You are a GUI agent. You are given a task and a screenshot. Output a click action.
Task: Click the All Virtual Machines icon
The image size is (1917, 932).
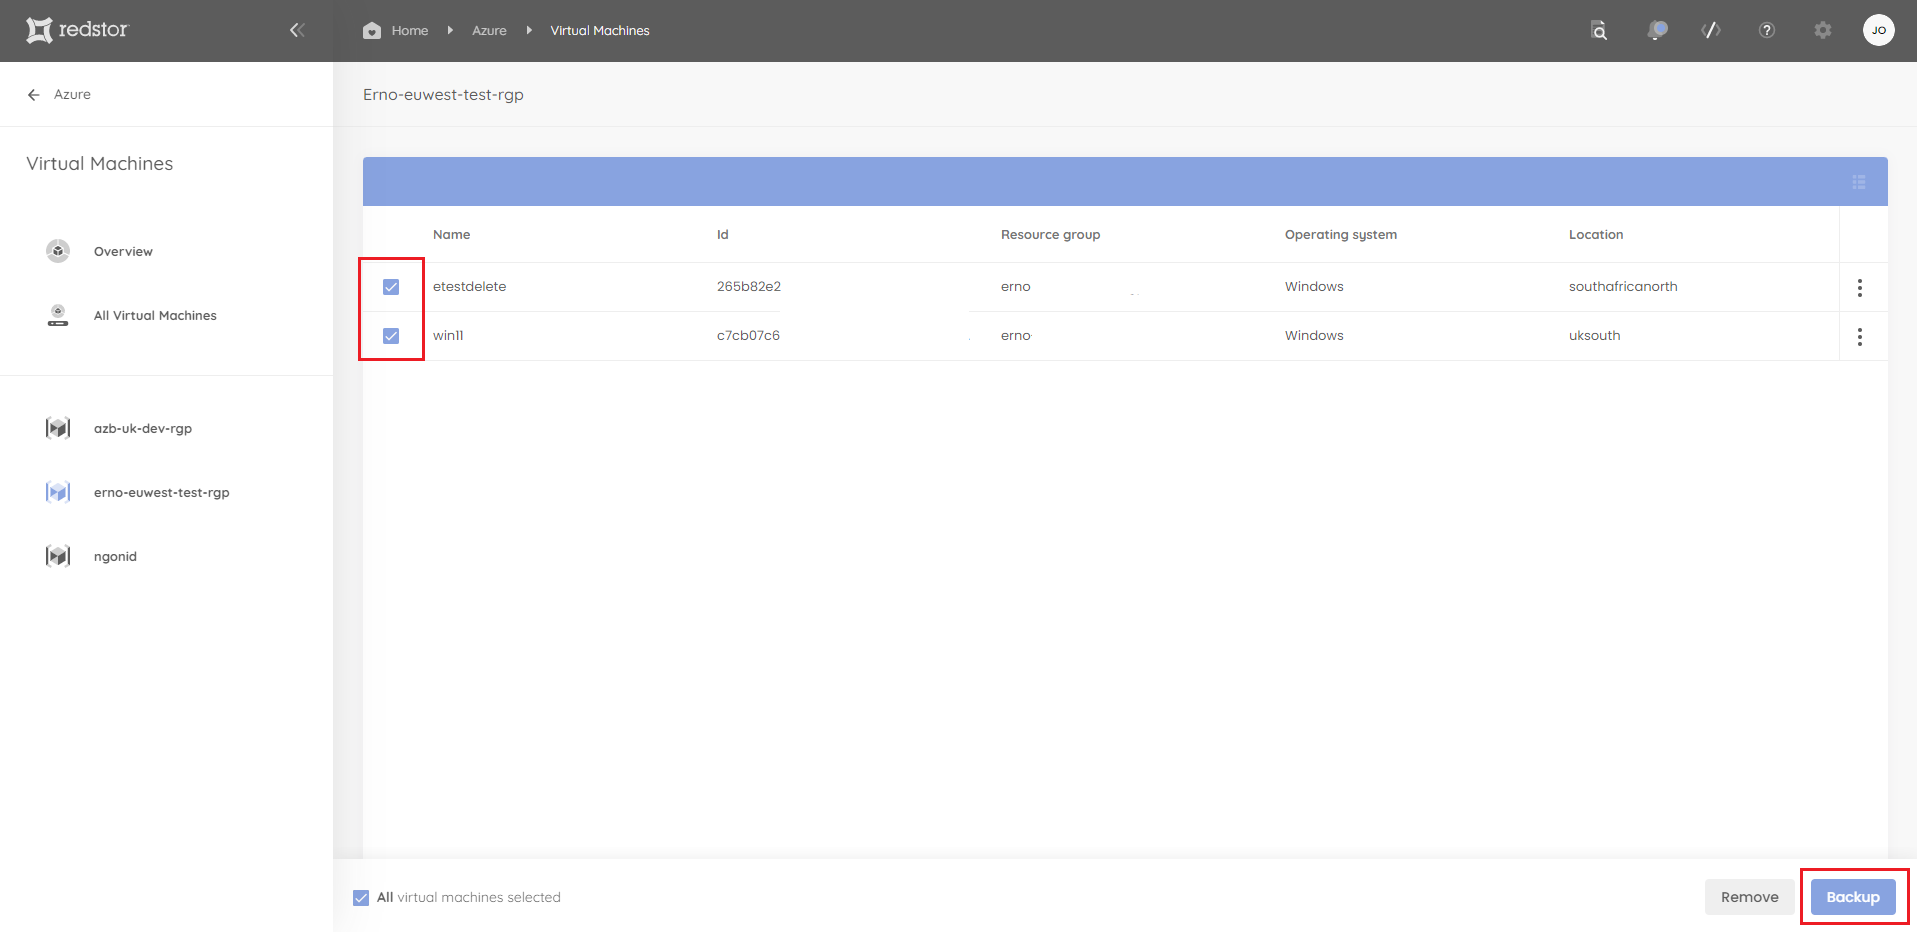coord(58,315)
